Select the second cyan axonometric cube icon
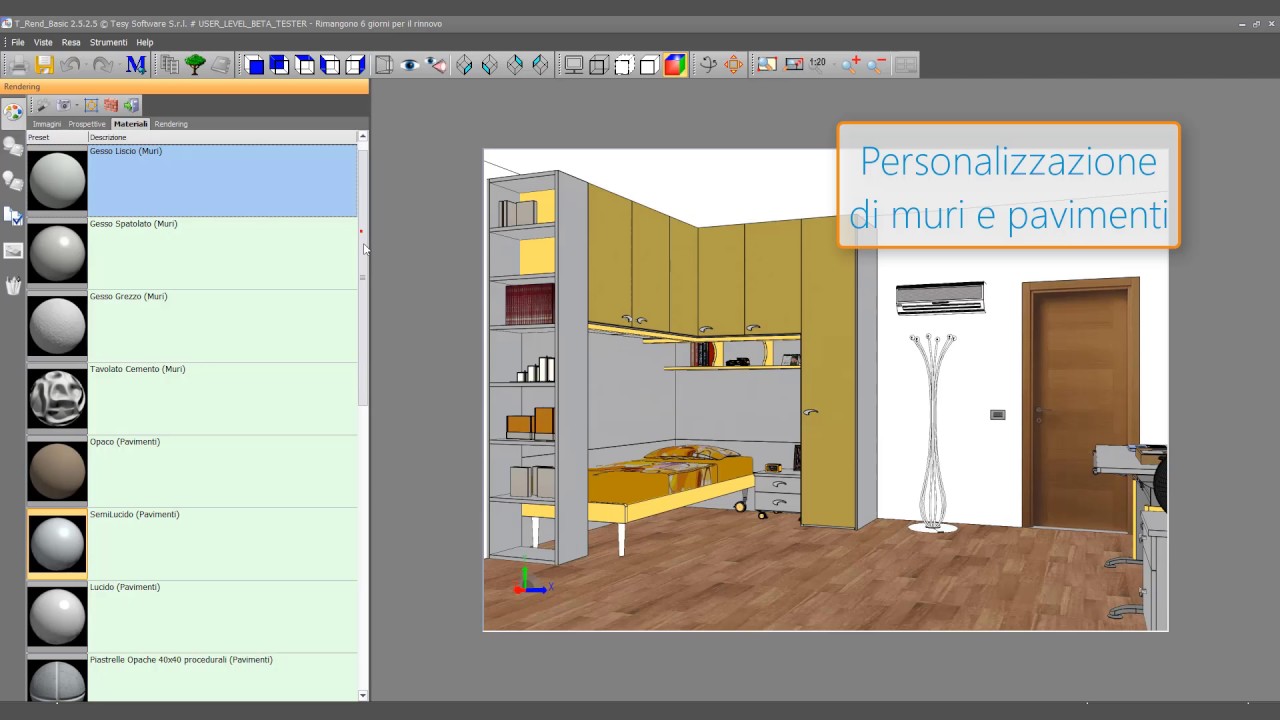Image resolution: width=1280 pixels, height=720 pixels. [x=489, y=65]
